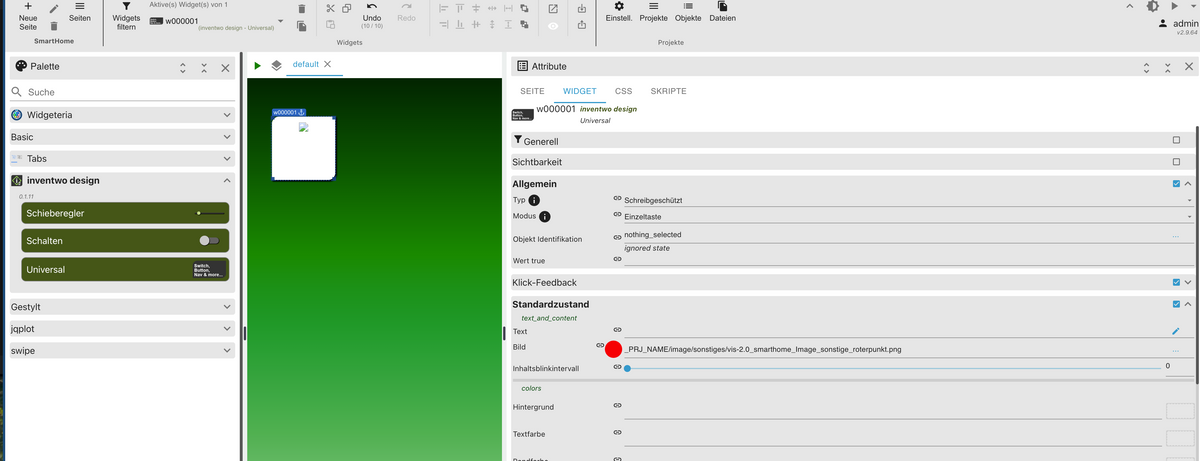Expand all Attribute sections icon
The image size is (1200, 461).
point(1147,68)
